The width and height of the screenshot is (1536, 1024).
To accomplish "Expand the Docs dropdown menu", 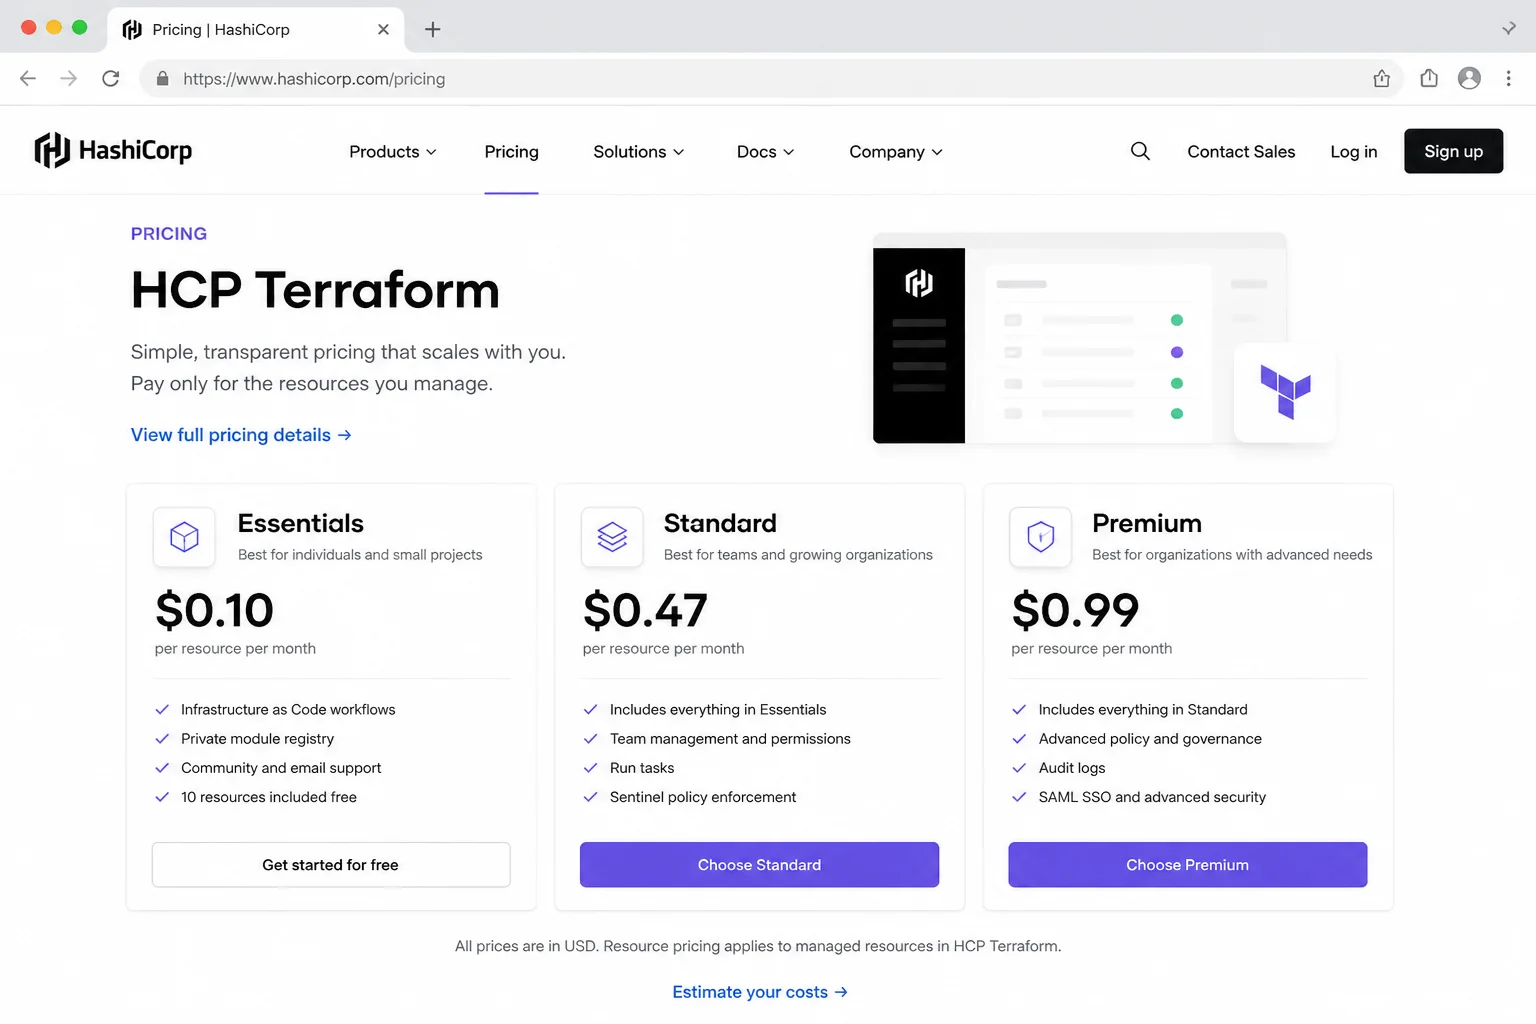I will (766, 152).
